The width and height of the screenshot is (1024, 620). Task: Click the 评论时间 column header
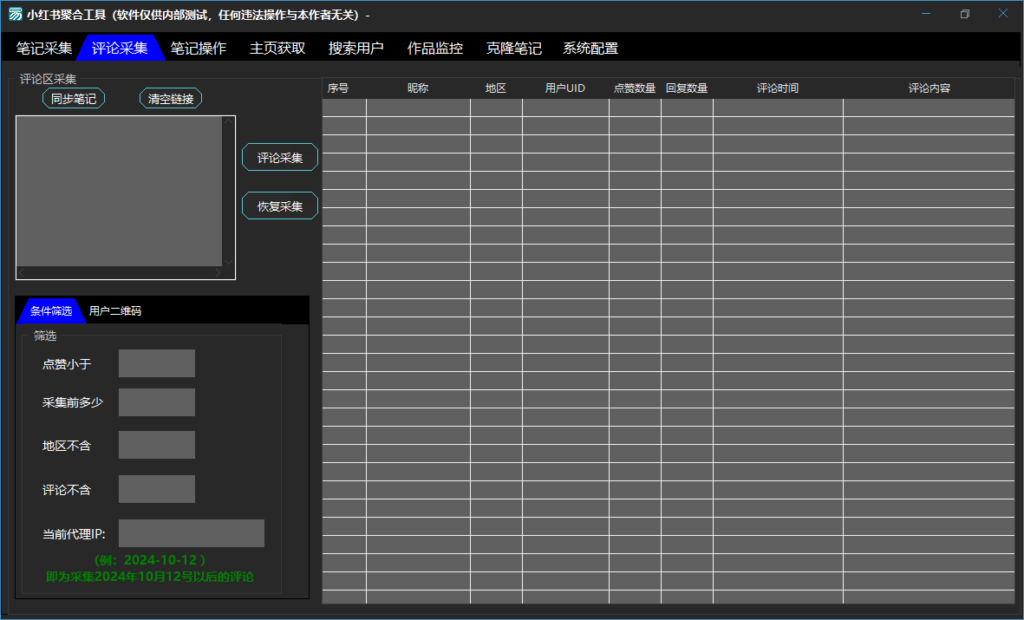point(778,88)
